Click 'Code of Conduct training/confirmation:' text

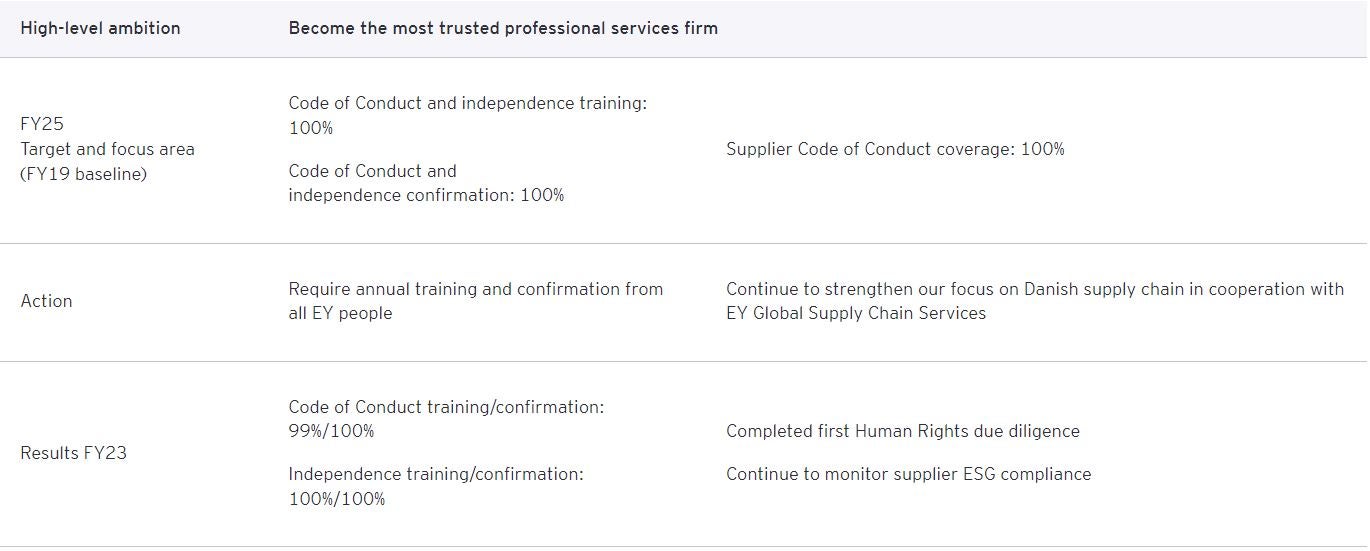[446, 407]
